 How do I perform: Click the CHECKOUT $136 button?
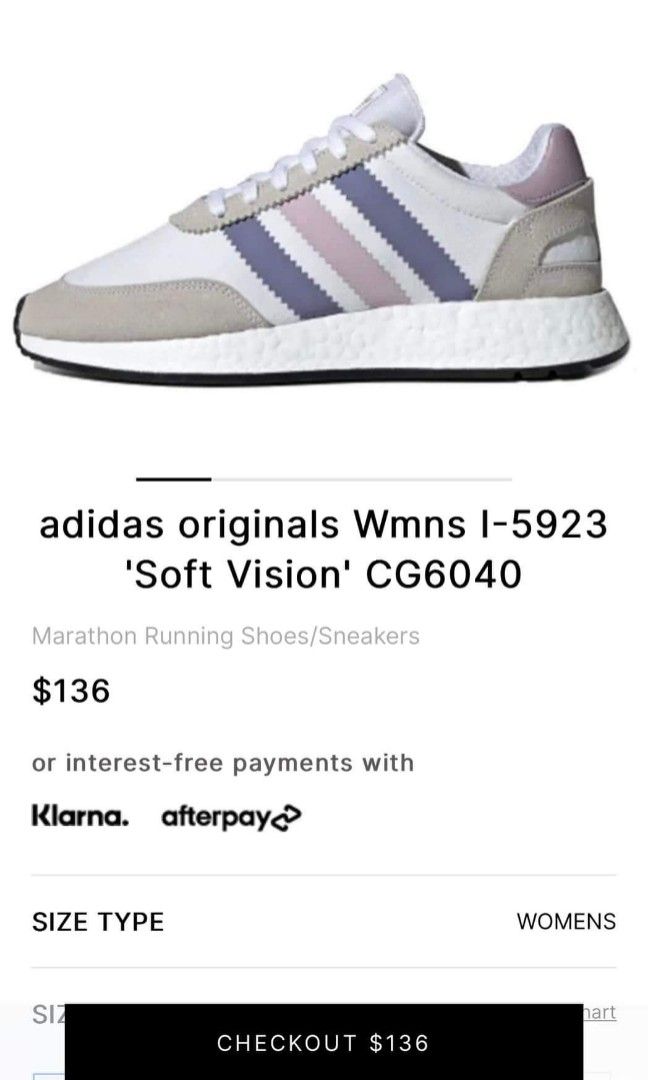pyautogui.click(x=324, y=1043)
